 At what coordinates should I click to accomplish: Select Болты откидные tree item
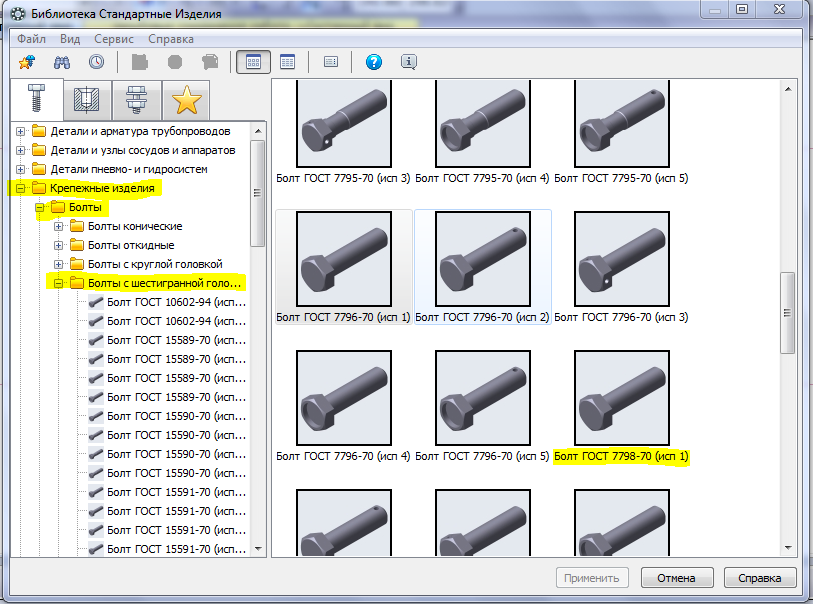pyautogui.click(x=122, y=245)
